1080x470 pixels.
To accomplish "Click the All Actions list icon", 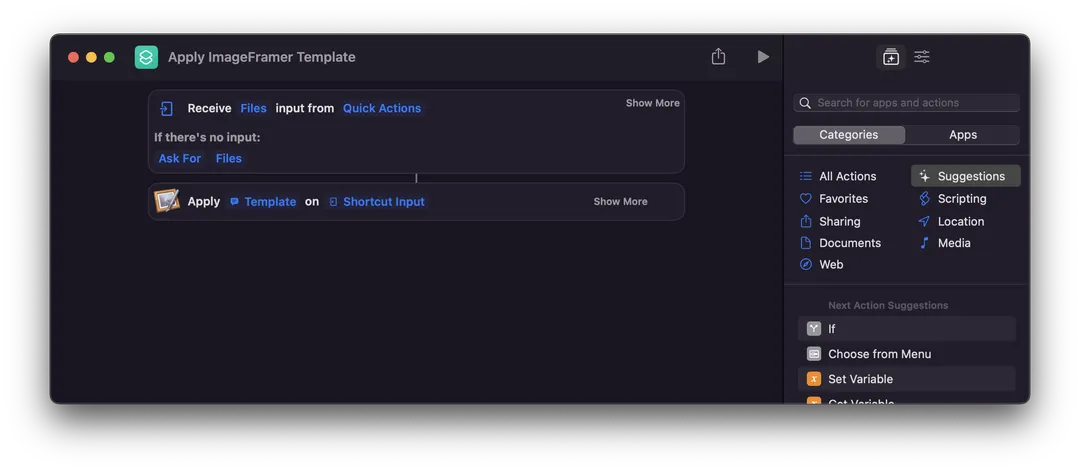I will (x=805, y=176).
